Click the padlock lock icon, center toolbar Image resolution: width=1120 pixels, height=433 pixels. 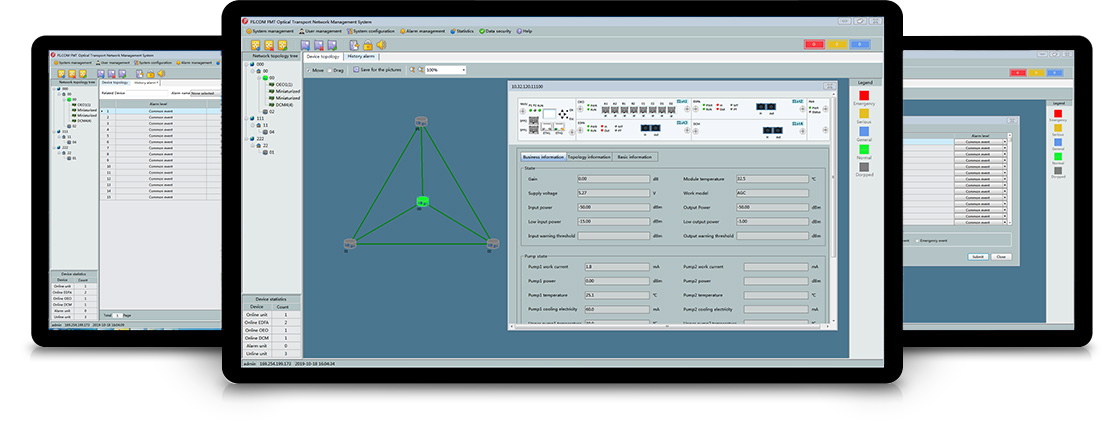[368, 45]
